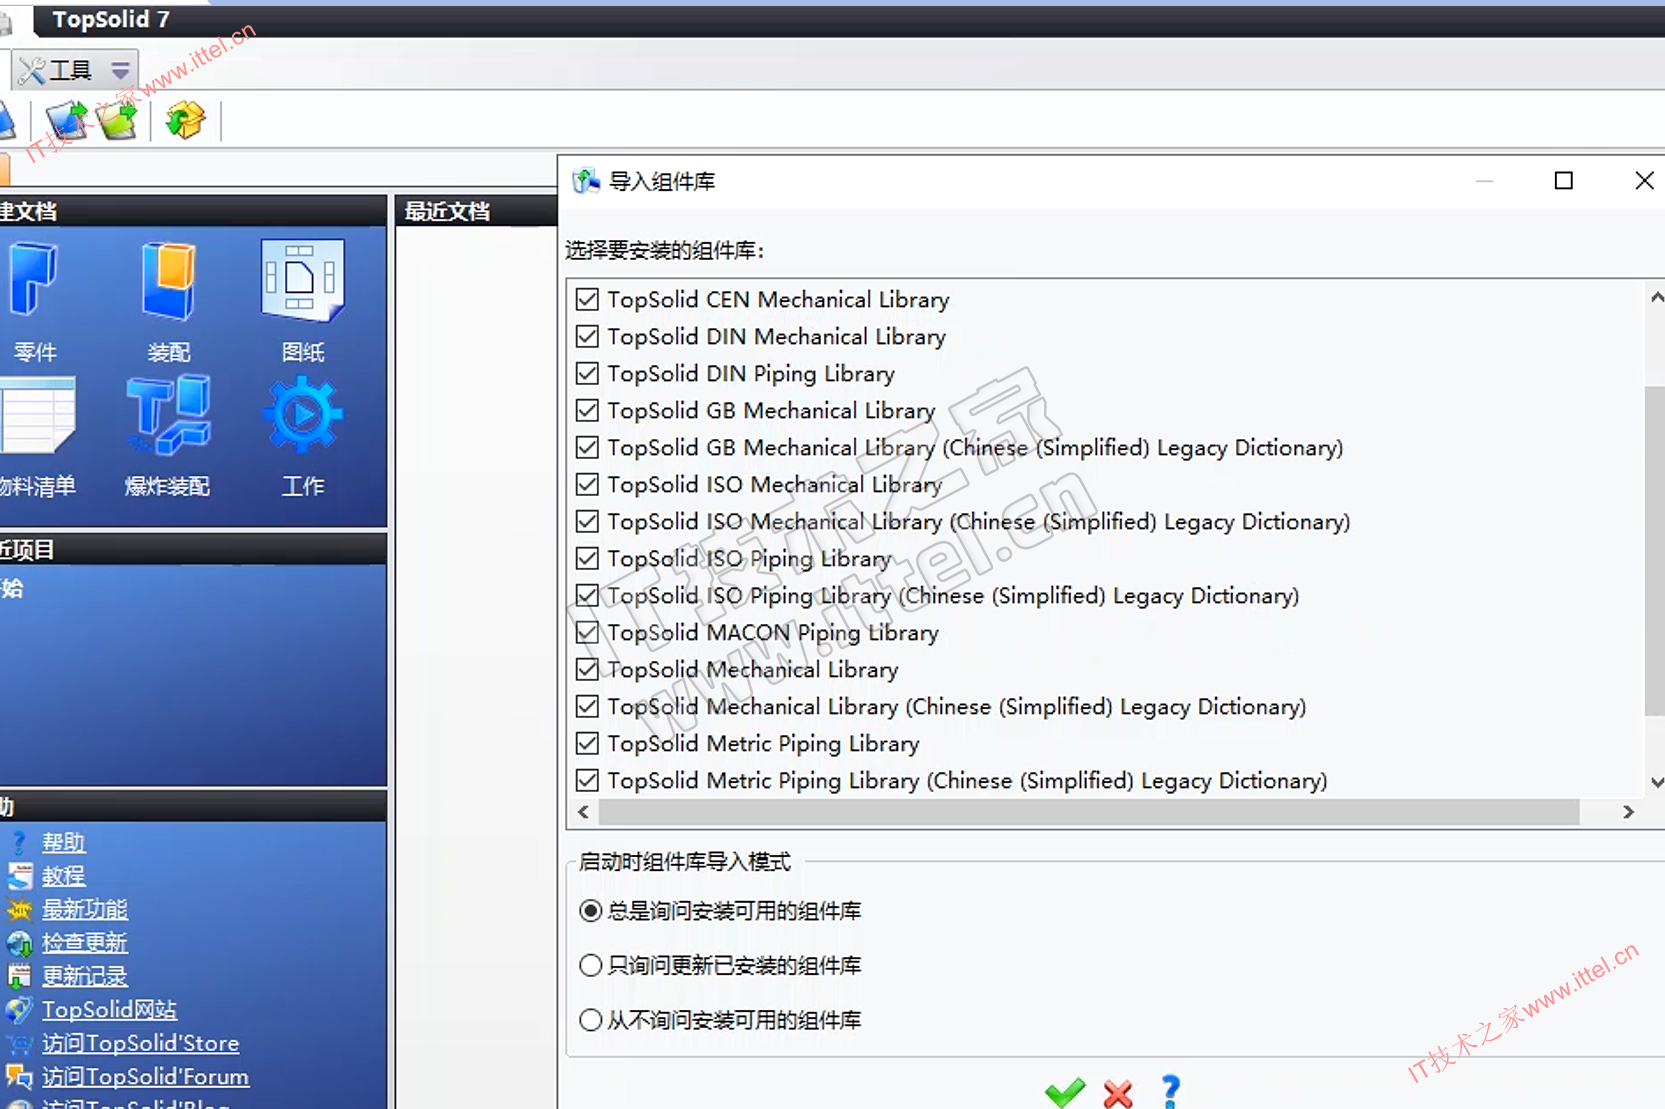The height and width of the screenshot is (1109, 1665).
Task: Open help with blue question mark icon
Action: (x=1171, y=1091)
